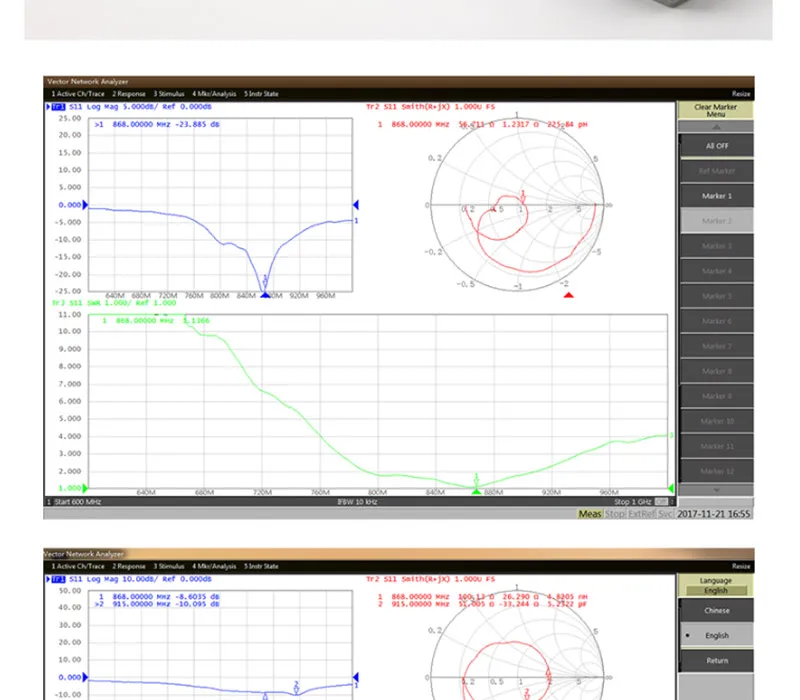
Task: Select the Marker 12 softkey
Action: (x=716, y=471)
